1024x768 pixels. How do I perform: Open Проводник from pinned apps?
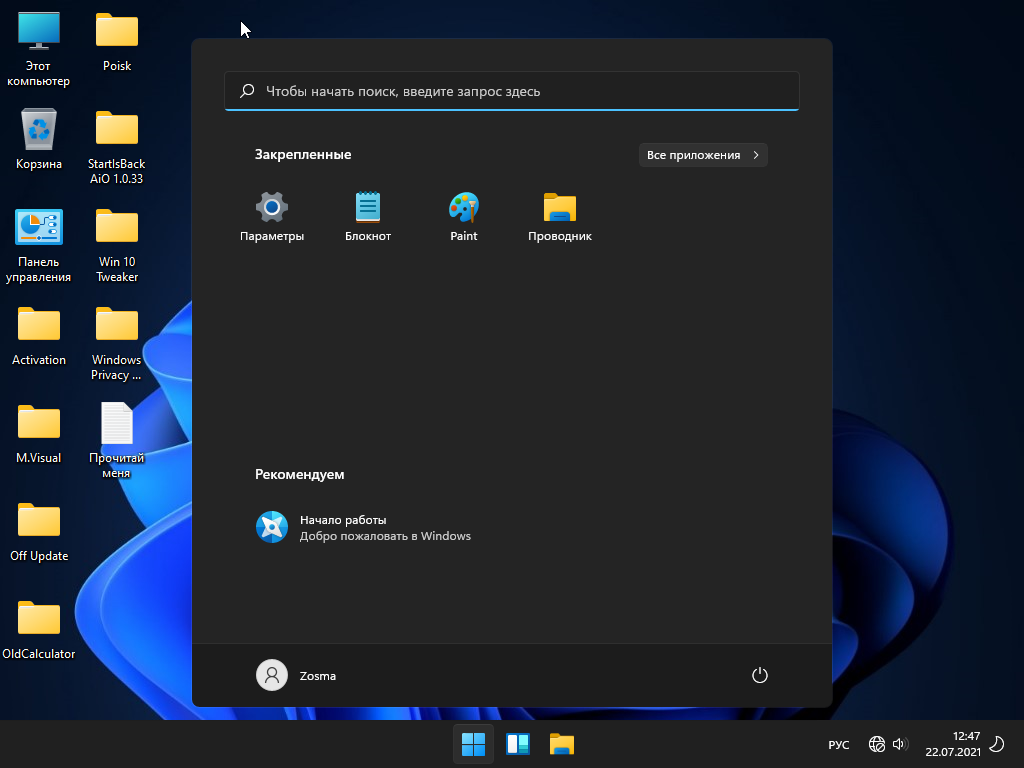point(560,208)
